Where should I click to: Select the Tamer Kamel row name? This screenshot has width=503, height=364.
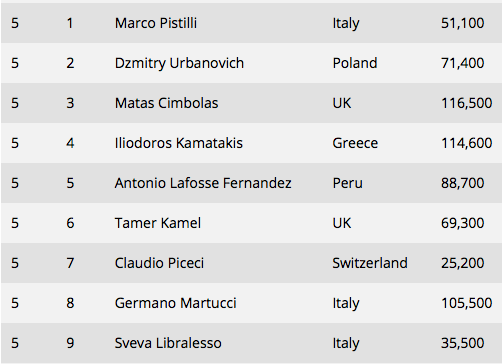point(158,223)
